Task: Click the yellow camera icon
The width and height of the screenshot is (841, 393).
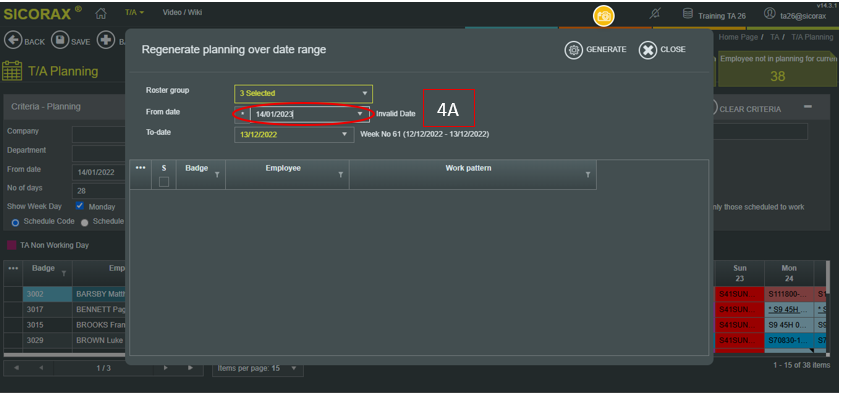Action: point(604,16)
